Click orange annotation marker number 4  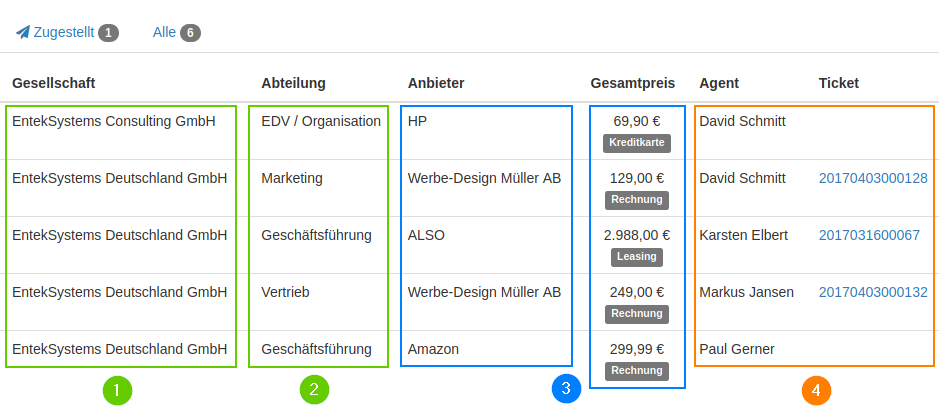point(816,390)
